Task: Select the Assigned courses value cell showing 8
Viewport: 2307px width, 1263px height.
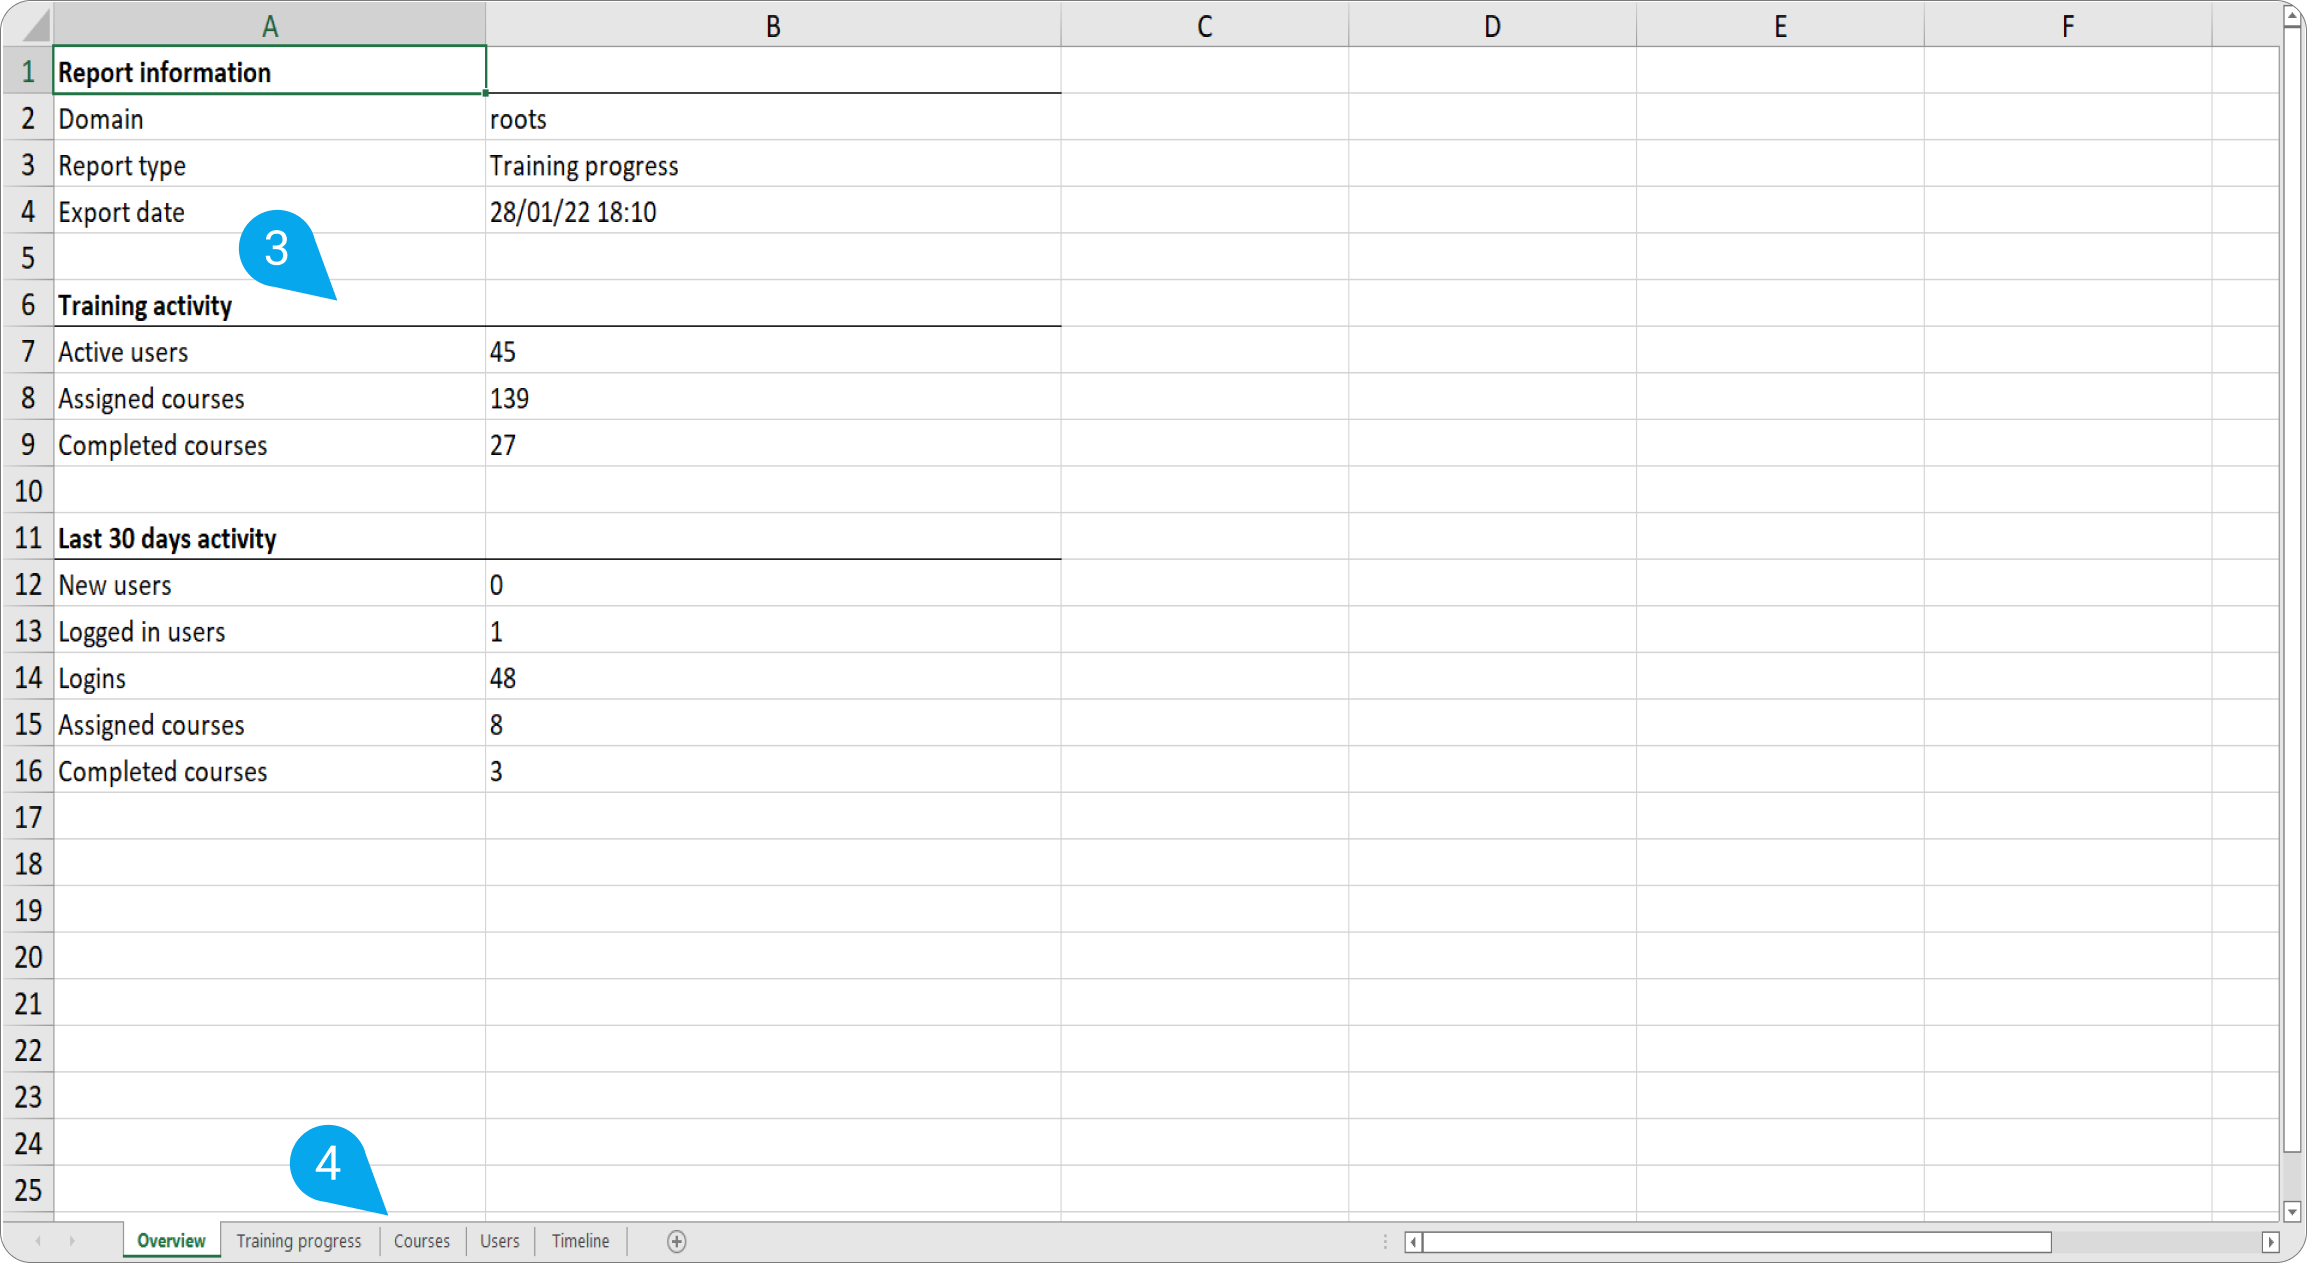Action: [x=773, y=724]
